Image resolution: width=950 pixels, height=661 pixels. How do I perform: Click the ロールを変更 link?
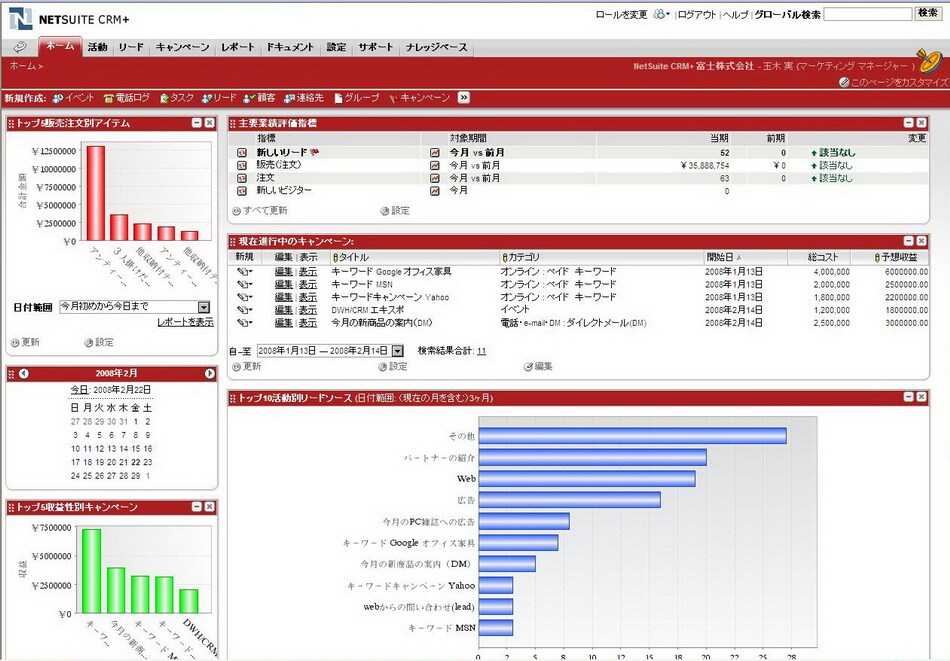pos(621,15)
